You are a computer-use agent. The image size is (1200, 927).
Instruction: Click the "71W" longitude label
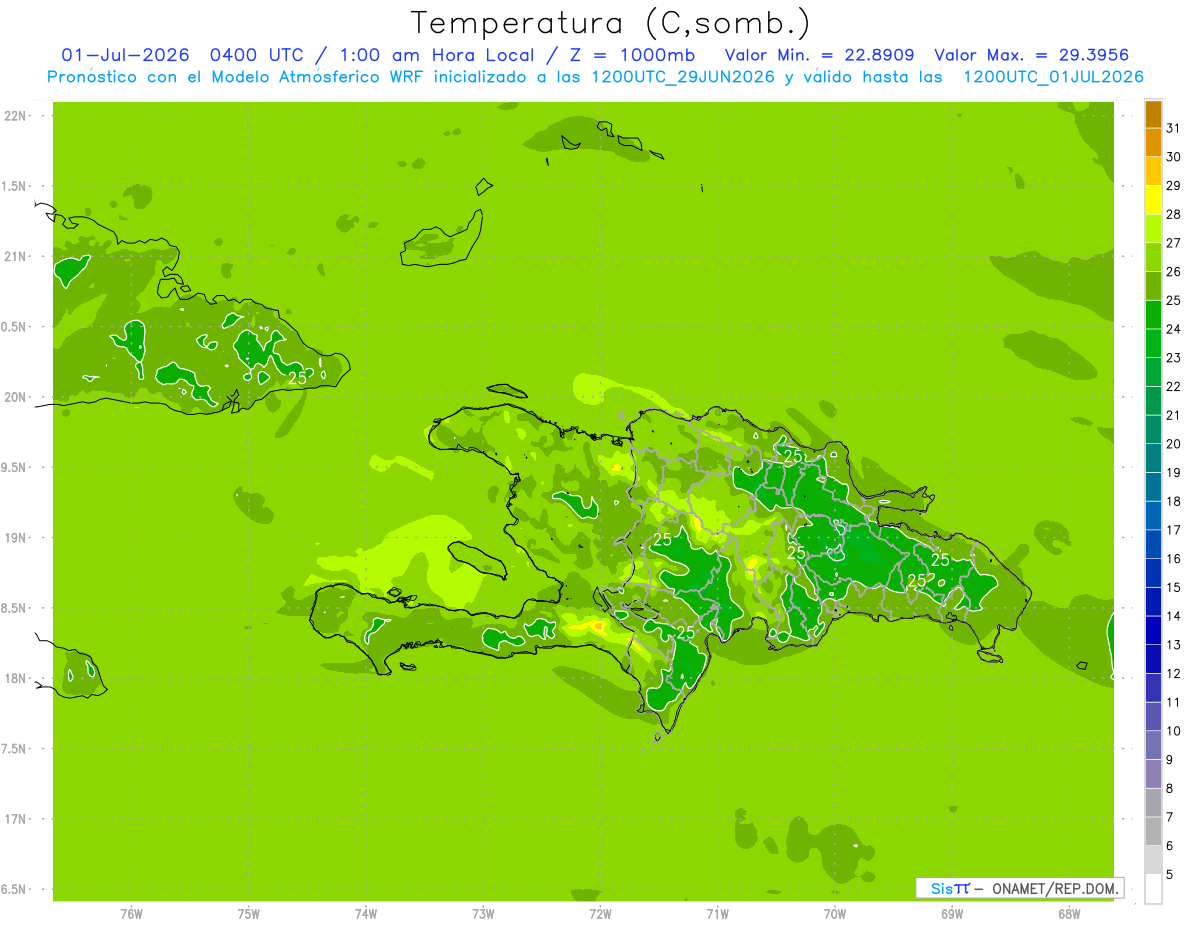pos(717,913)
